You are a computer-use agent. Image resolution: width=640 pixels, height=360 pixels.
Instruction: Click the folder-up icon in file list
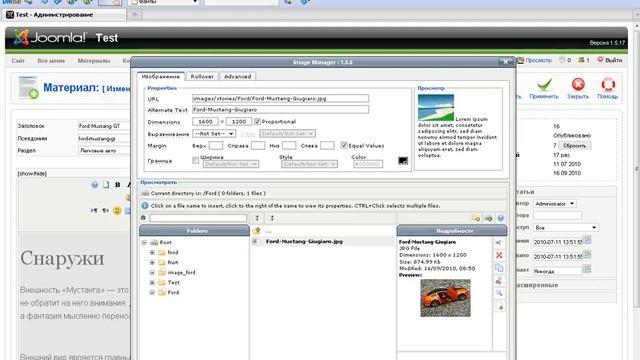tap(256, 231)
